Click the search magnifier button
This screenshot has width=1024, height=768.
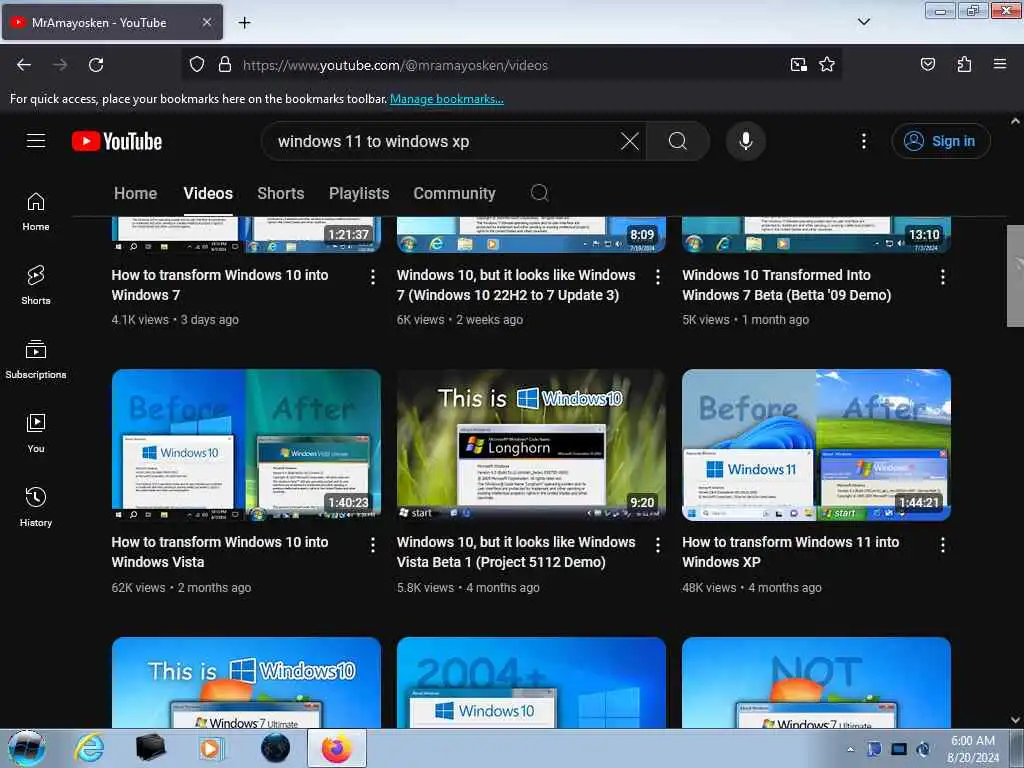click(678, 141)
